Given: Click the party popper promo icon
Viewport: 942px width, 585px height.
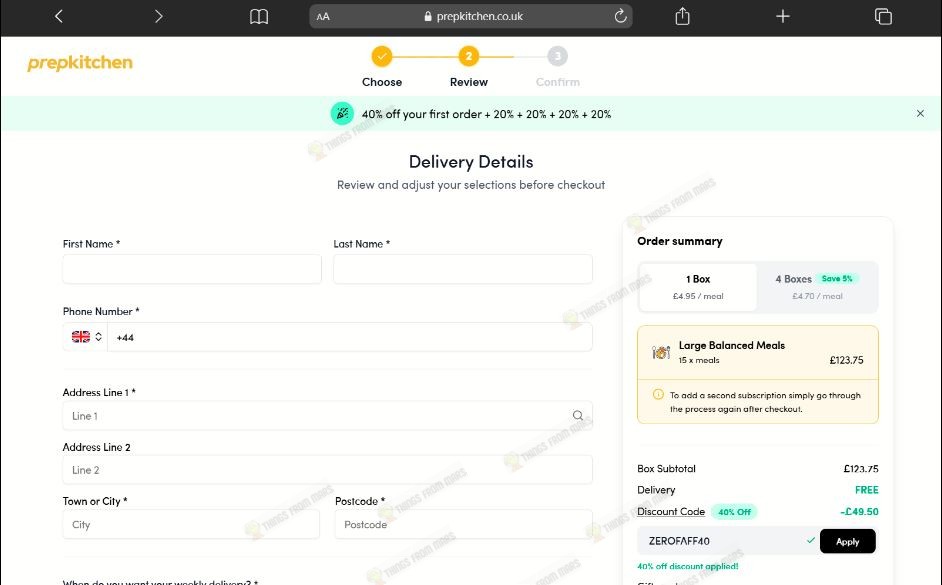Looking at the screenshot, I should [342, 114].
